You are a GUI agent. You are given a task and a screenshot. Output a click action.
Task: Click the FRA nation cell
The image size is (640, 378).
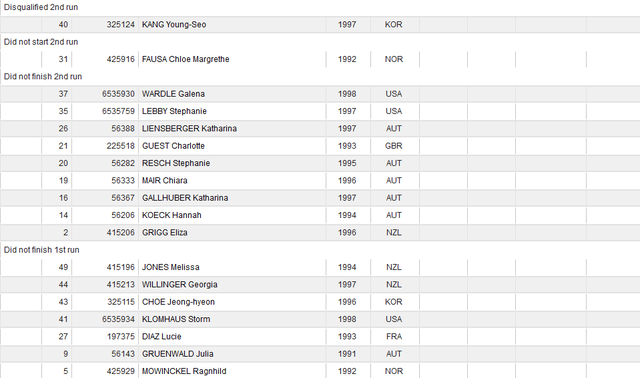point(393,337)
